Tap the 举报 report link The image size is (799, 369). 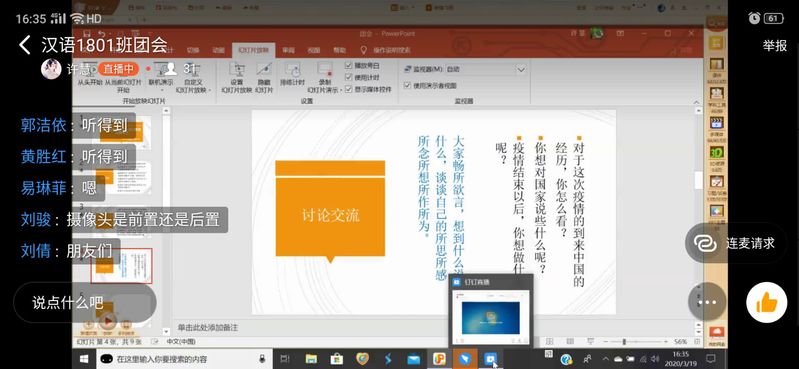pyautogui.click(x=775, y=45)
